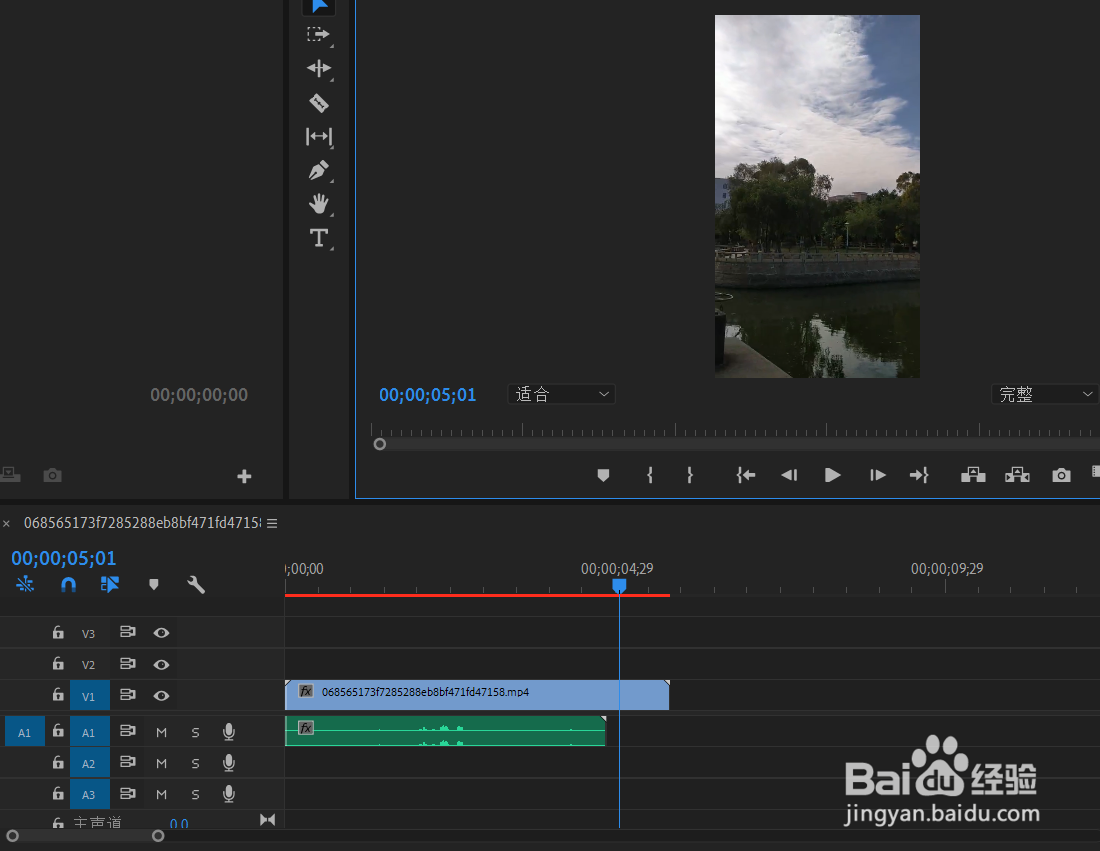Open the zoom level dropdown 适合
The height and width of the screenshot is (851, 1100).
pos(561,394)
